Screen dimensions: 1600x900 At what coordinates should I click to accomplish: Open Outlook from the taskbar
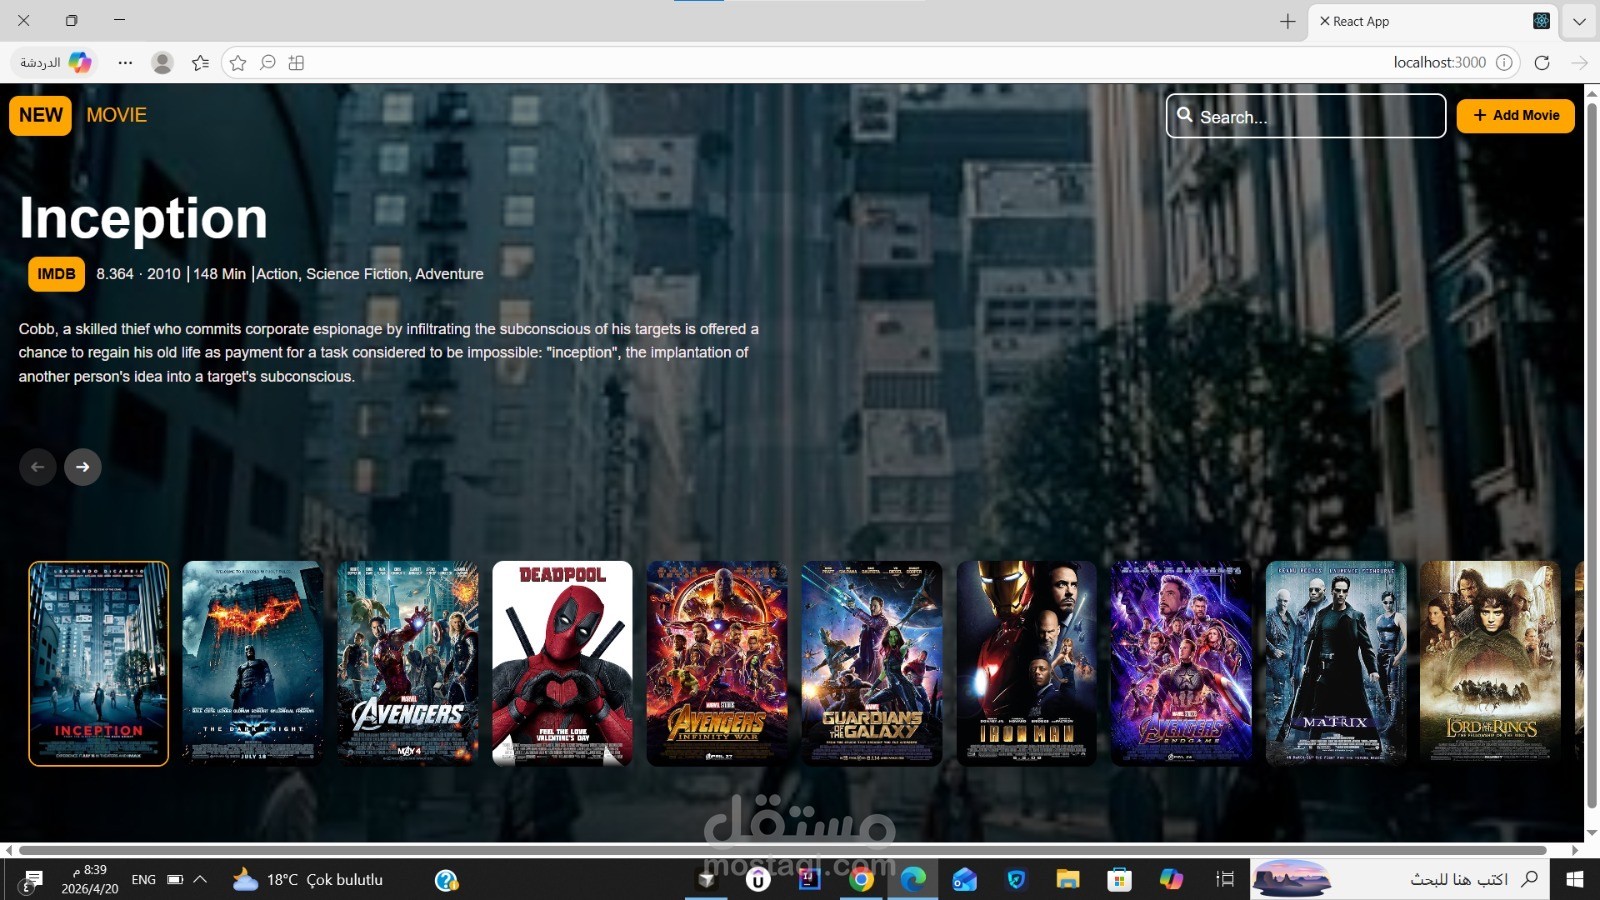(x=964, y=879)
